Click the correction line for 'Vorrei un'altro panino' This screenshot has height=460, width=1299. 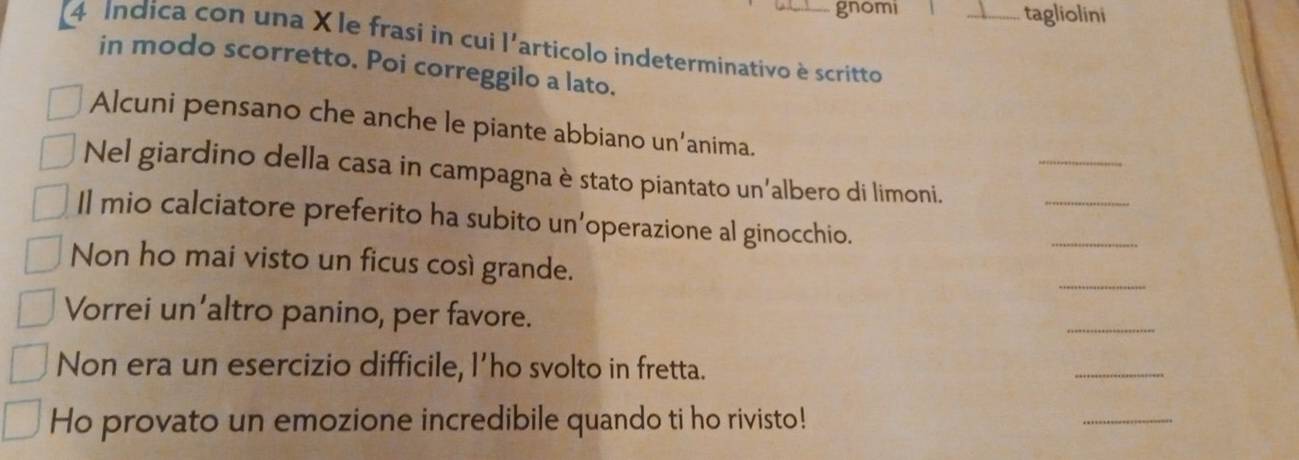pyautogui.click(x=1110, y=330)
